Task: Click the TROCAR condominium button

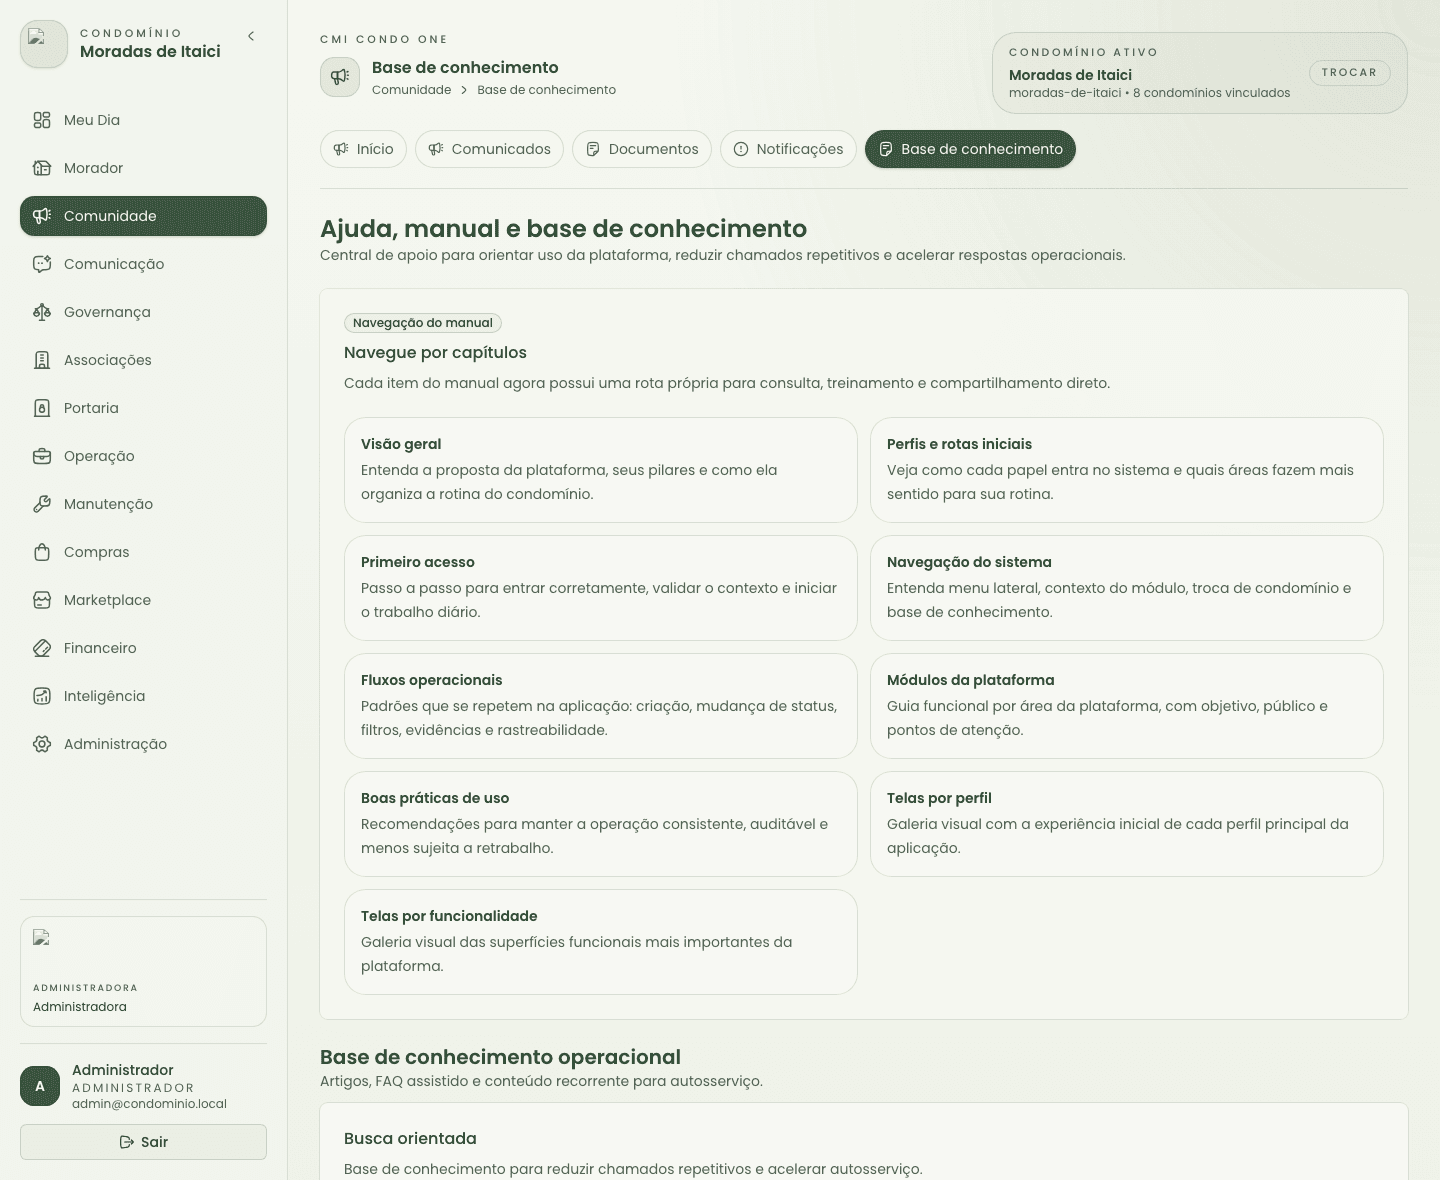Action: 1349,72
